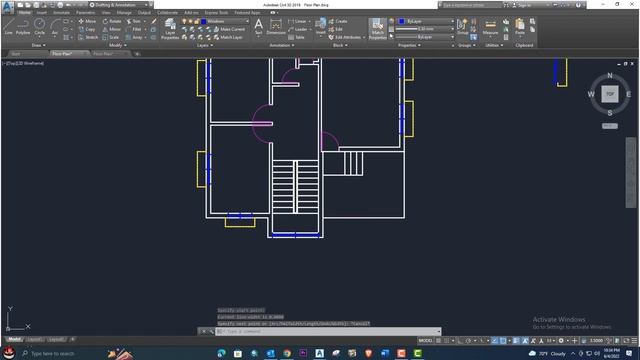Click the Copy tool

click(87, 29)
